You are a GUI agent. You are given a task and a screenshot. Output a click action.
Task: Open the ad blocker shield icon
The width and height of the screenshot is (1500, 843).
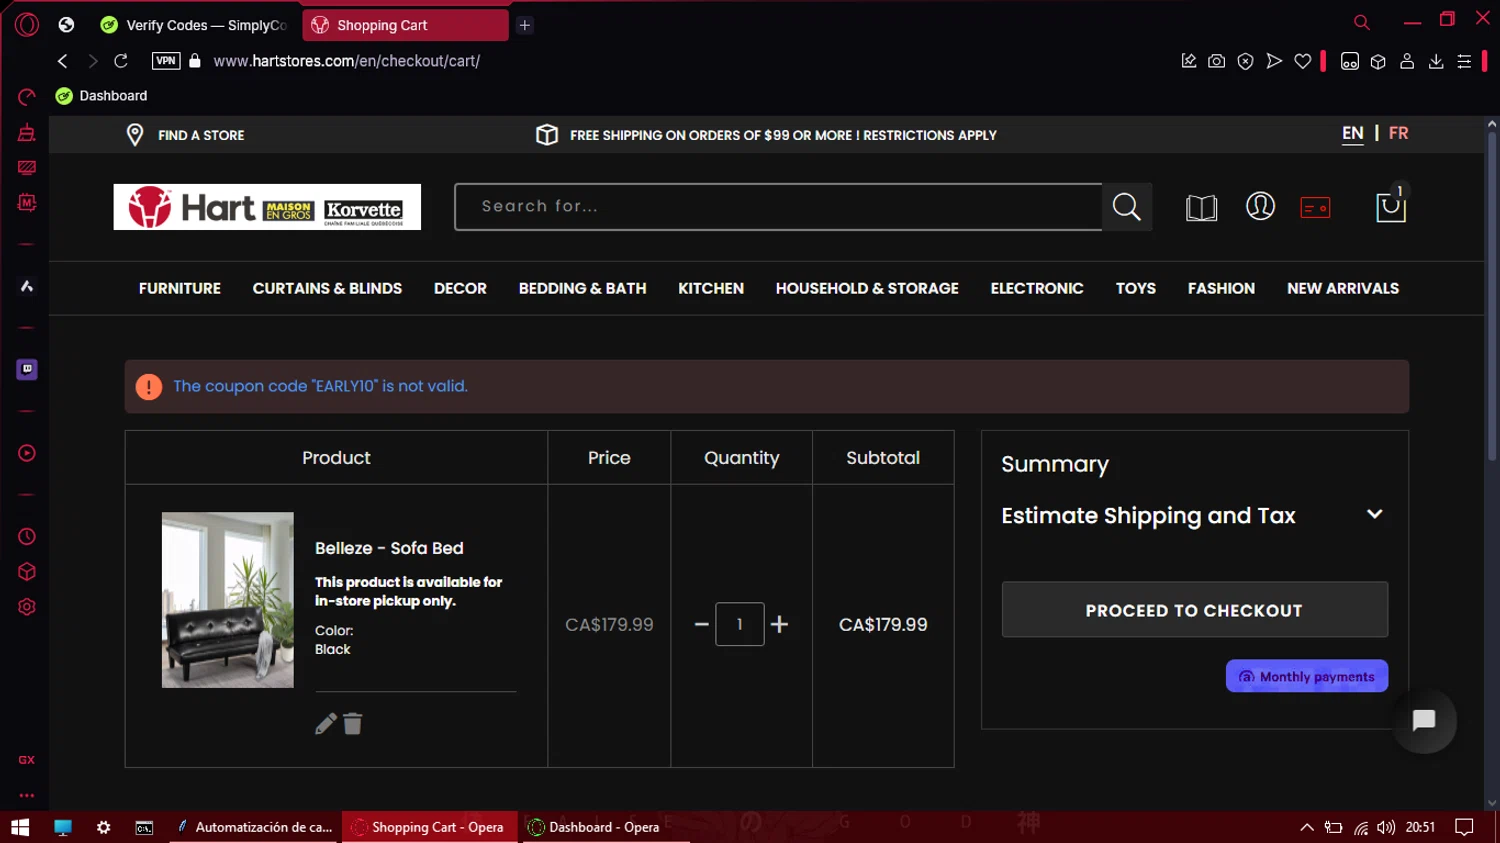point(1245,61)
